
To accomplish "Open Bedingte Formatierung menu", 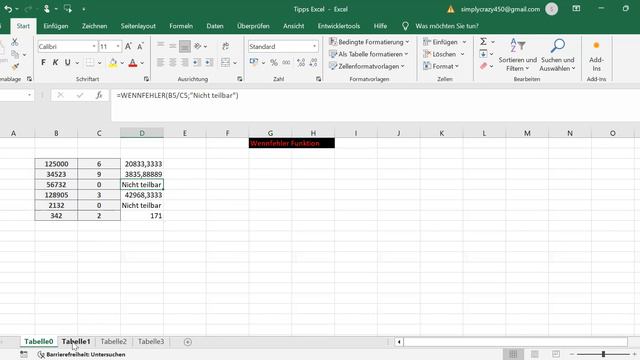I will coord(369,42).
